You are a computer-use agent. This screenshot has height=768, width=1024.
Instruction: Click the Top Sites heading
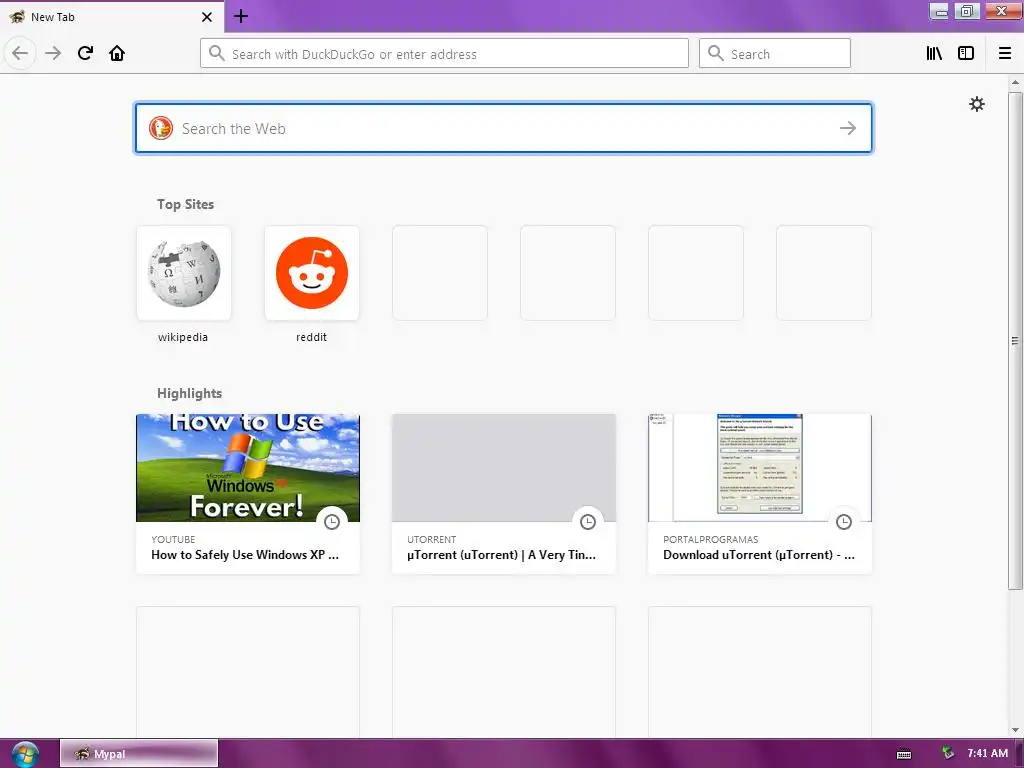coord(185,204)
